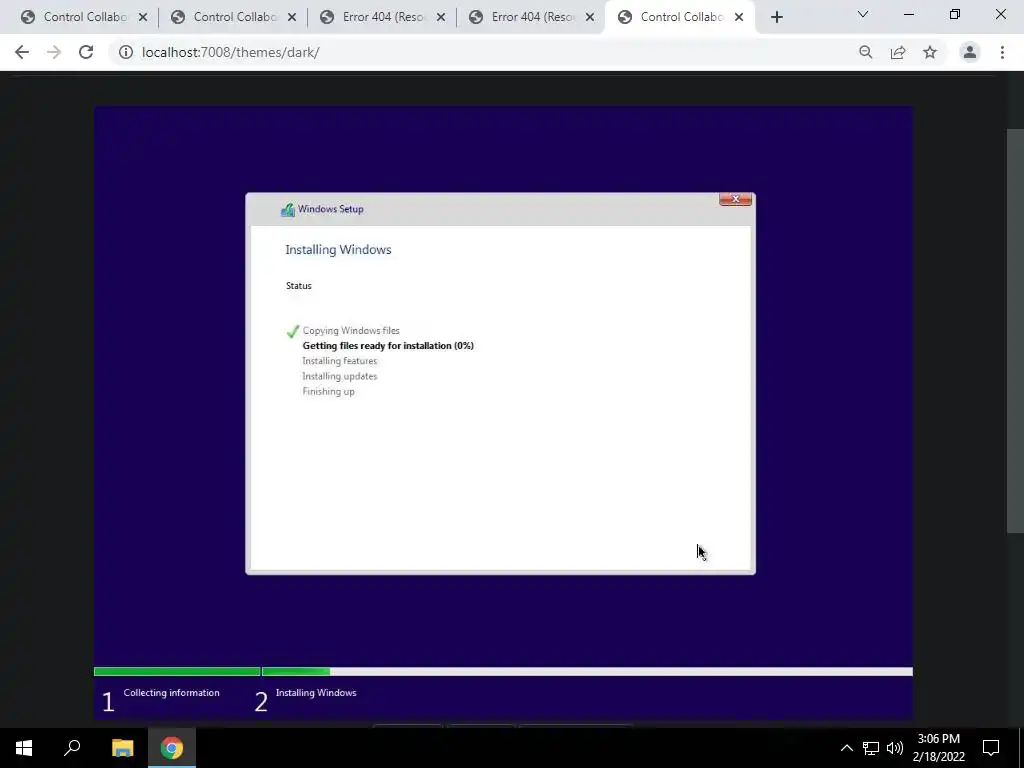
Task: Show hidden tray icons chevron
Action: pos(846,748)
